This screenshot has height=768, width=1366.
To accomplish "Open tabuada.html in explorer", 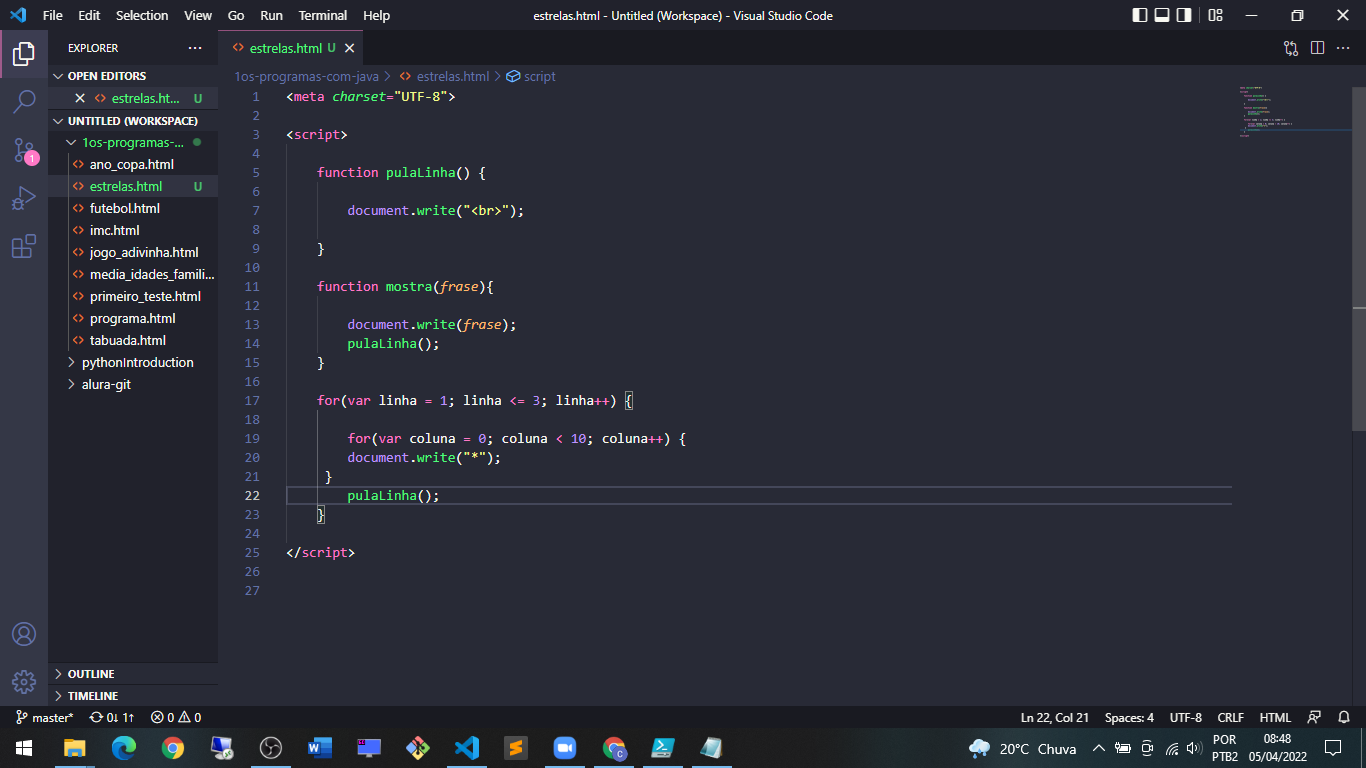I will tap(133, 340).
